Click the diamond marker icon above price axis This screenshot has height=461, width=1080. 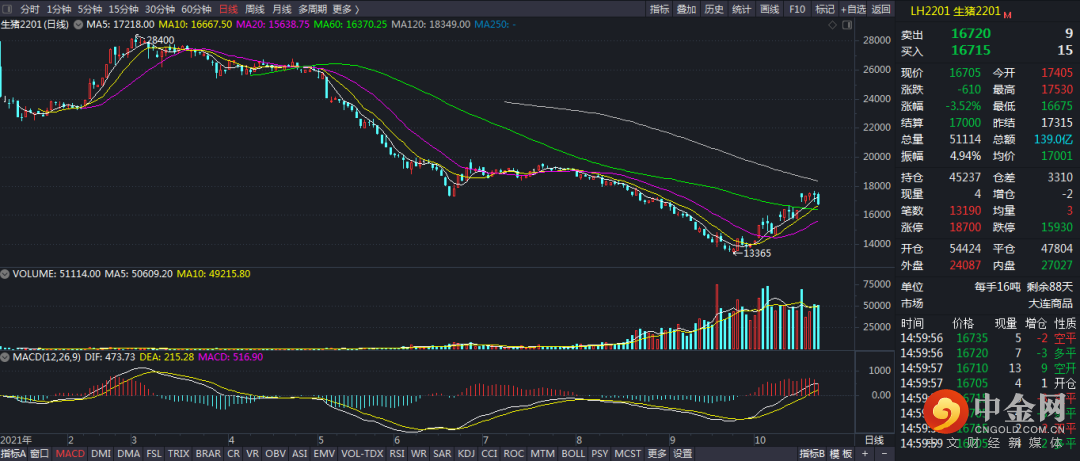click(x=835, y=23)
